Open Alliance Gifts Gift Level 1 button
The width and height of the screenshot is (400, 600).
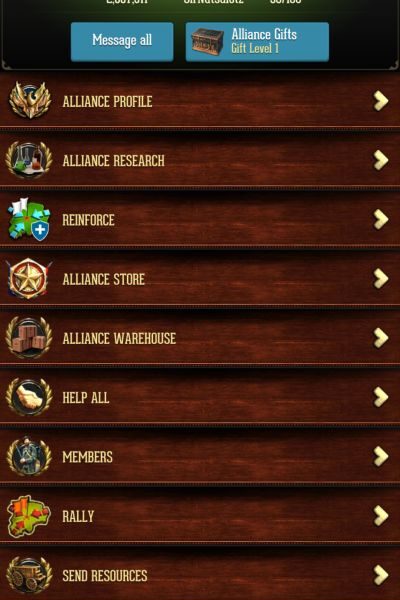click(257, 42)
